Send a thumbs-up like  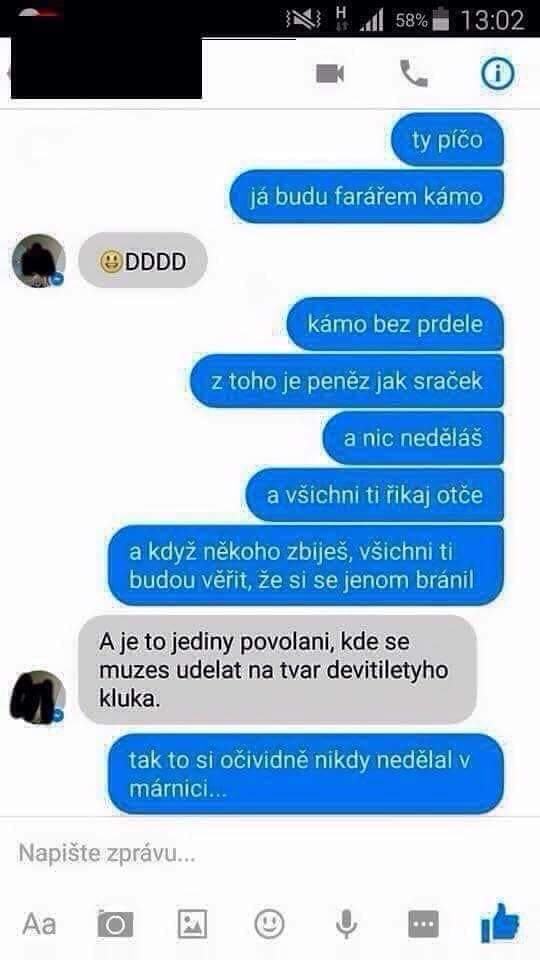pyautogui.click(x=500, y=923)
